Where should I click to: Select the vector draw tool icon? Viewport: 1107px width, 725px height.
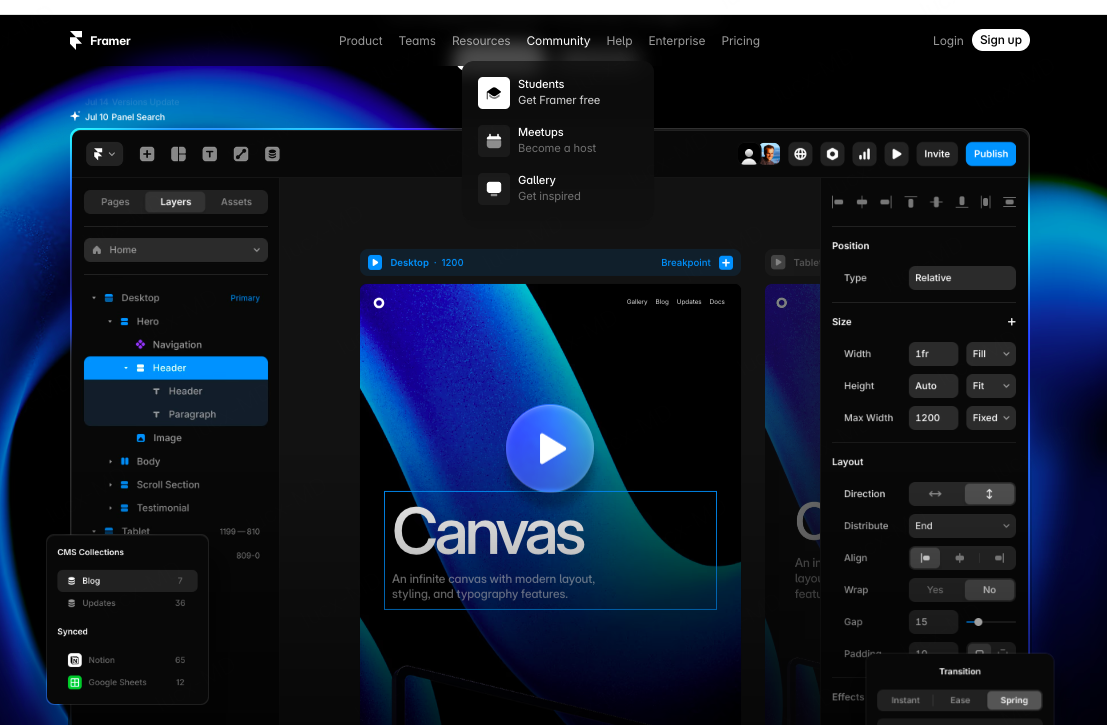(x=241, y=154)
